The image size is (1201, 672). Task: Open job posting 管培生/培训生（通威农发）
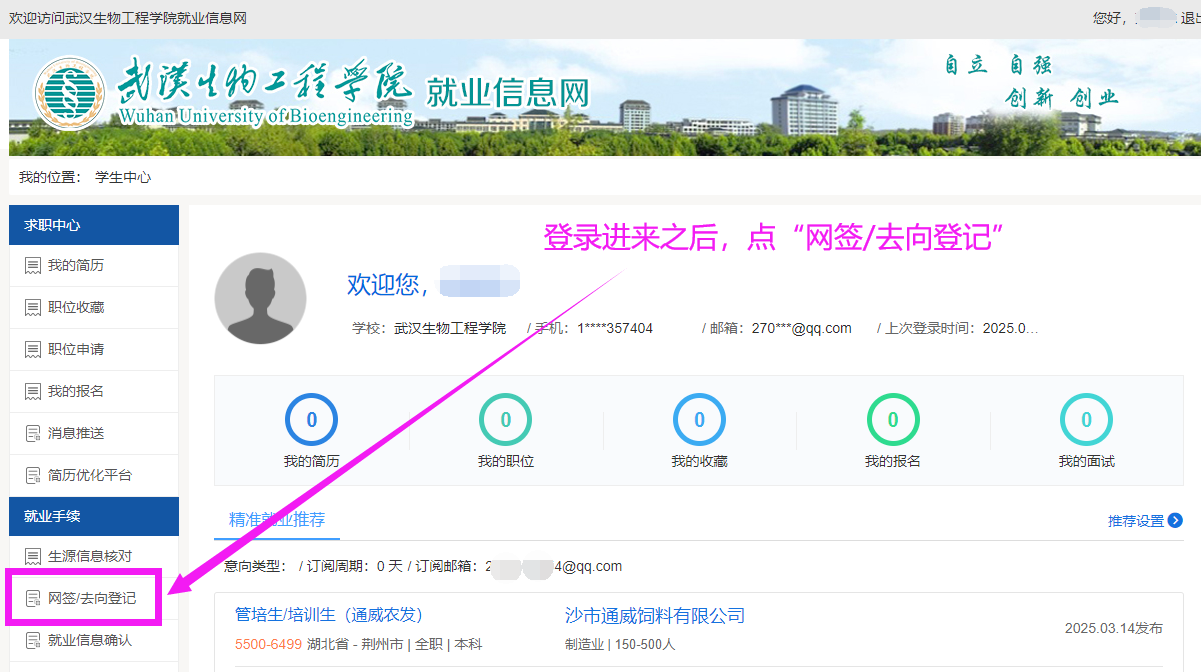pos(329,615)
